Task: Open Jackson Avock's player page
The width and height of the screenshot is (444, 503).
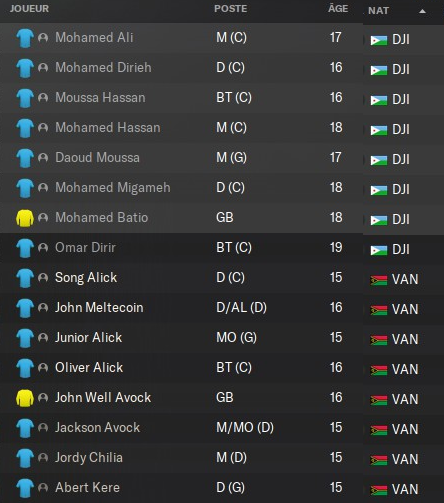Action: 97,427
